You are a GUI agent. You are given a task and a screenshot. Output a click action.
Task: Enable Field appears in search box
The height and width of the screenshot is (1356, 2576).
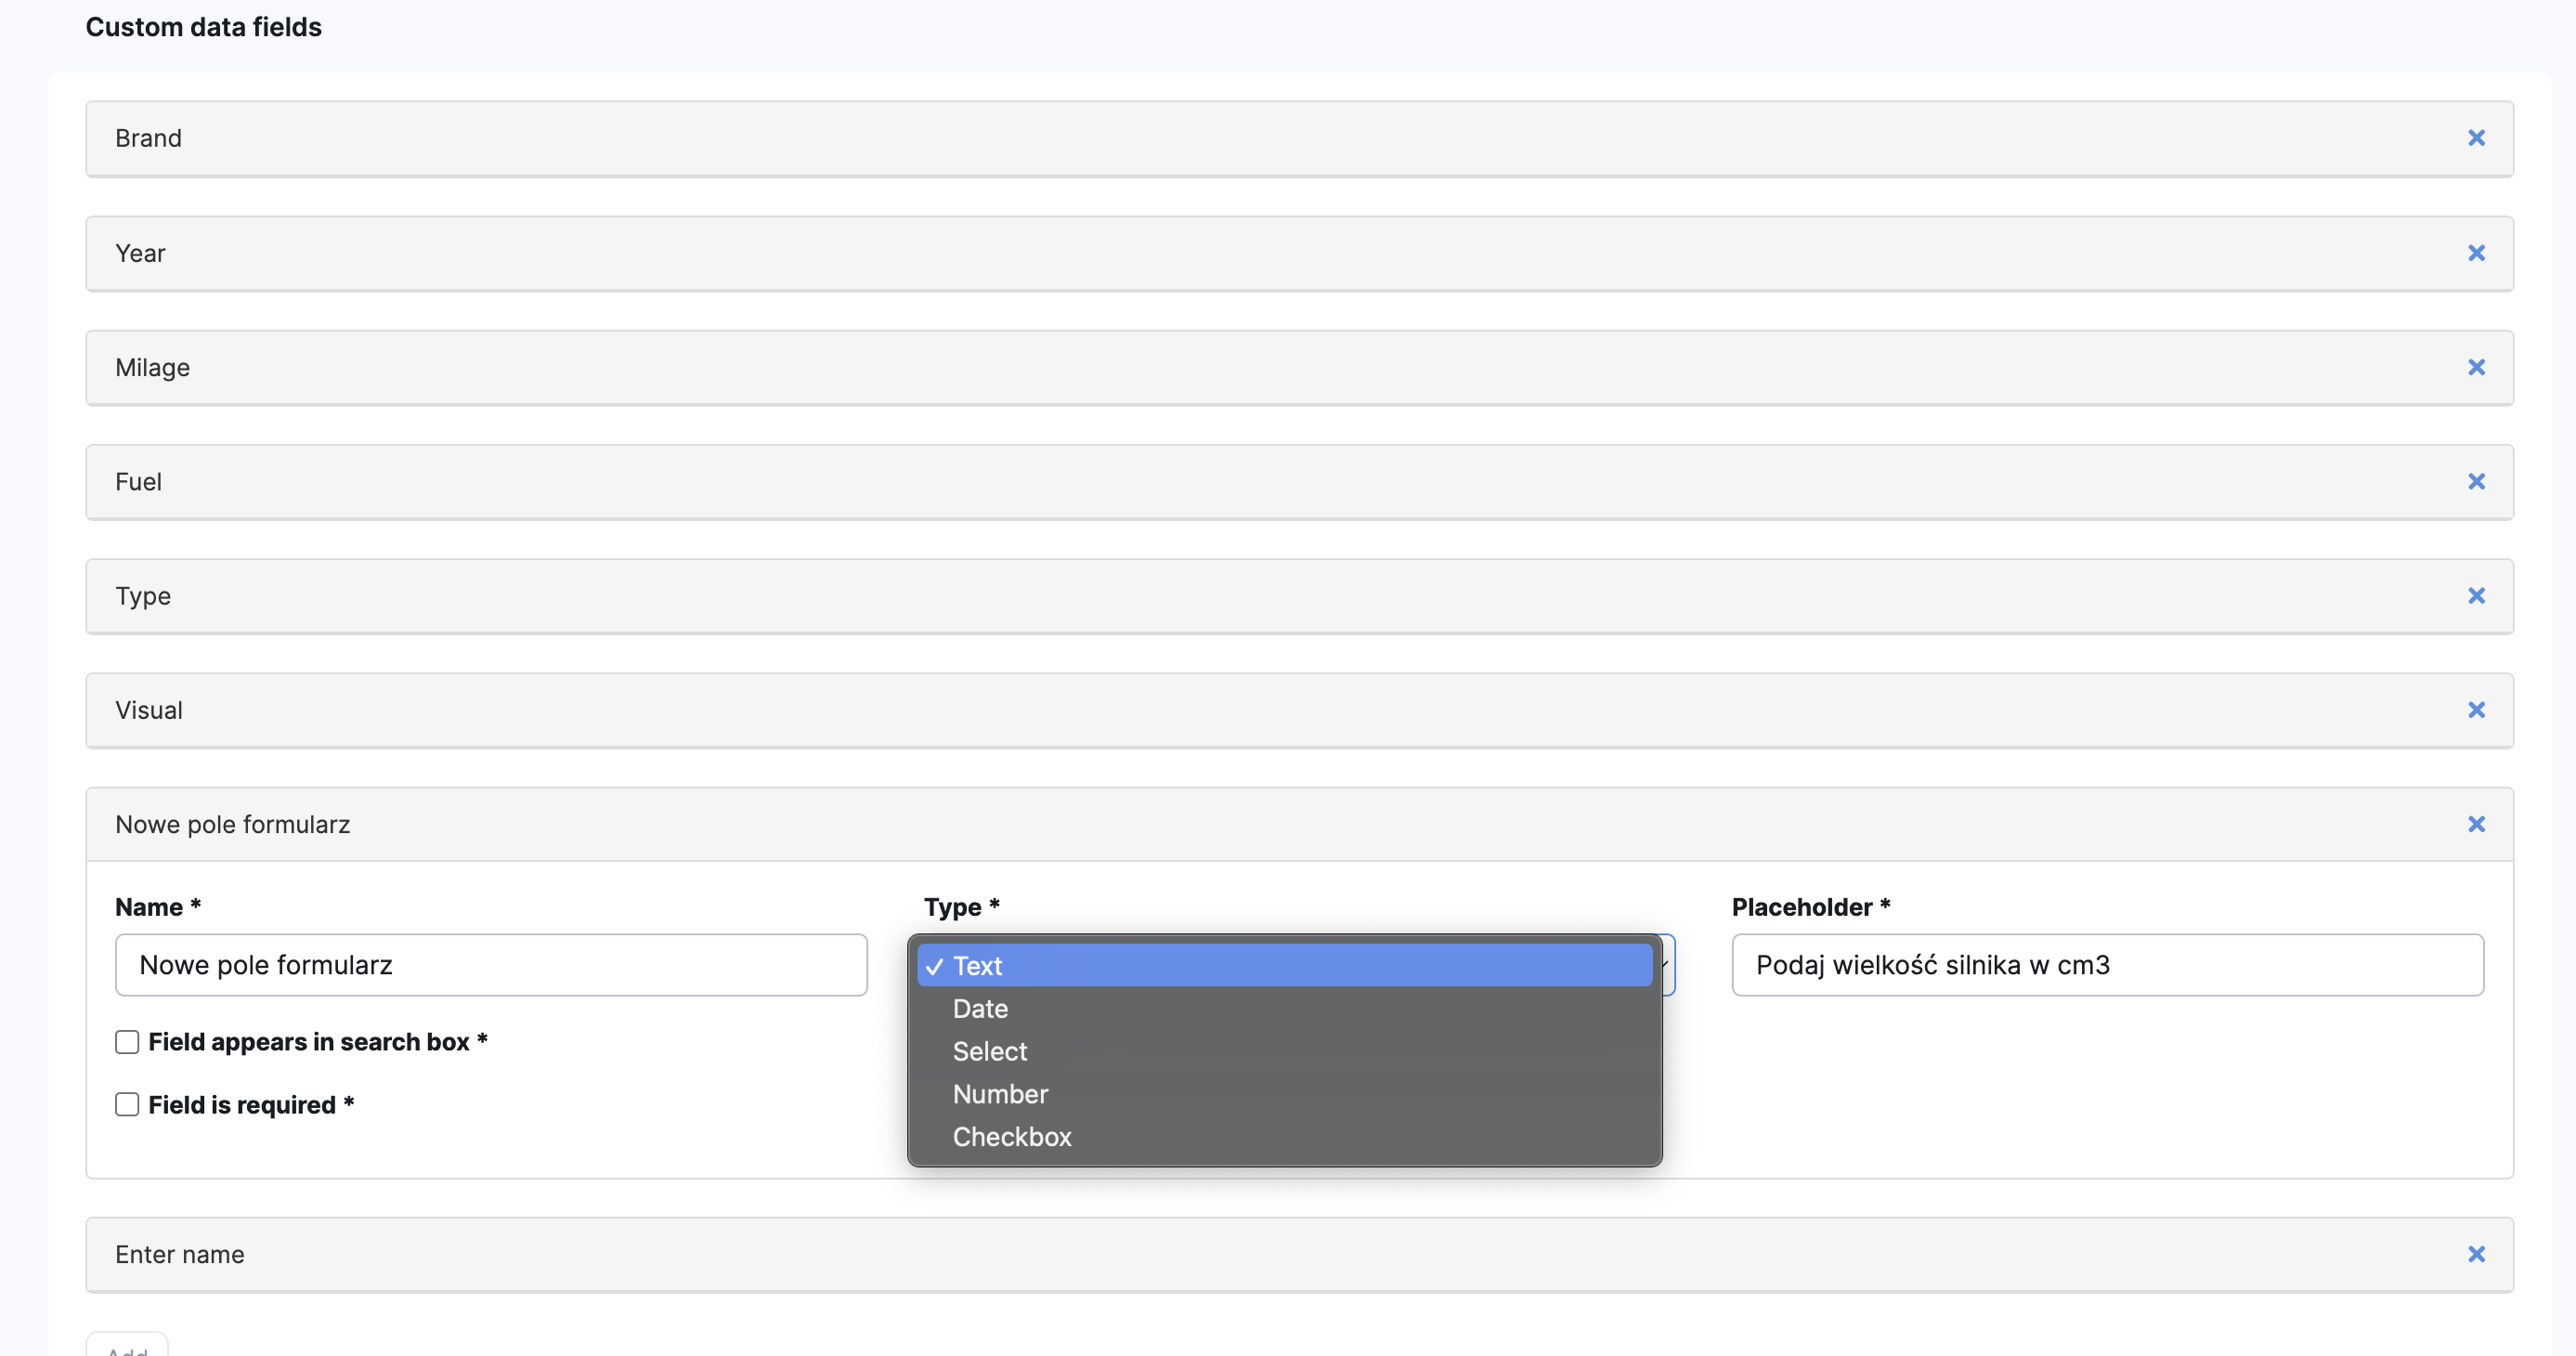click(x=127, y=1042)
